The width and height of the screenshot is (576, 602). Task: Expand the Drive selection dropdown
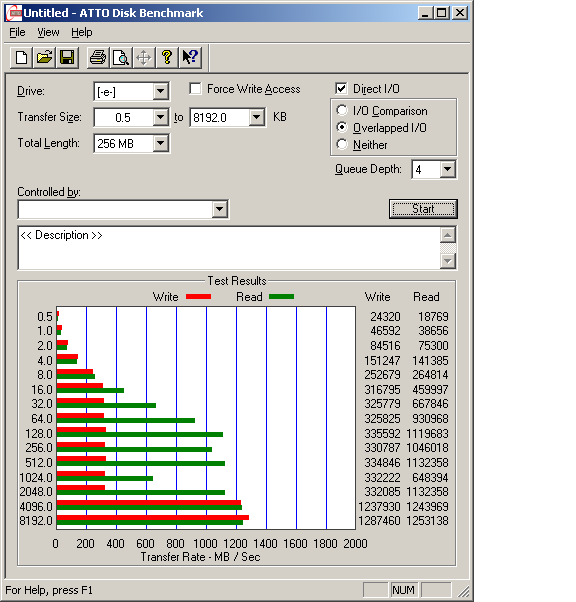pyautogui.click(x=161, y=92)
